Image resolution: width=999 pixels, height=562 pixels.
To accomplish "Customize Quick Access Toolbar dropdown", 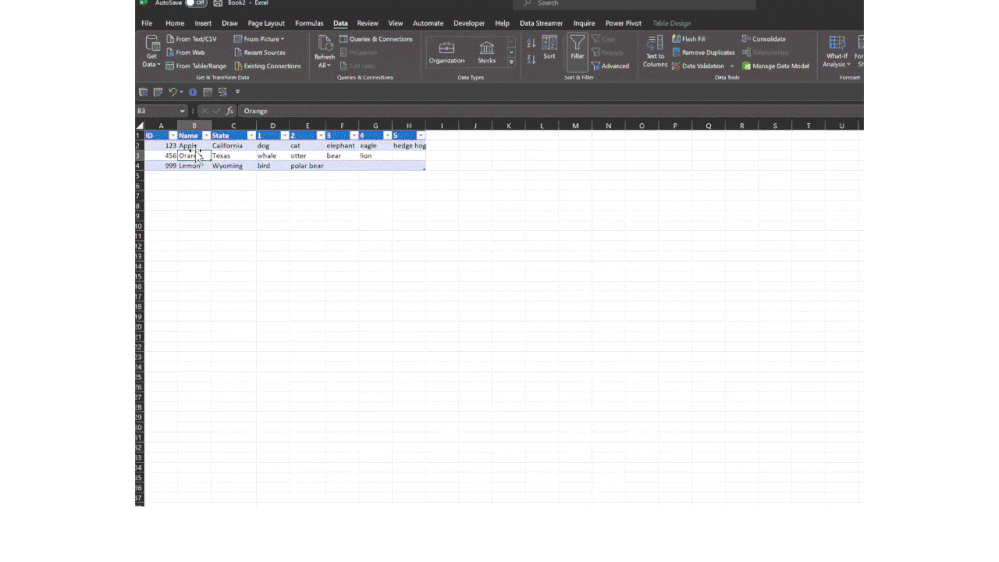I will (x=238, y=92).
